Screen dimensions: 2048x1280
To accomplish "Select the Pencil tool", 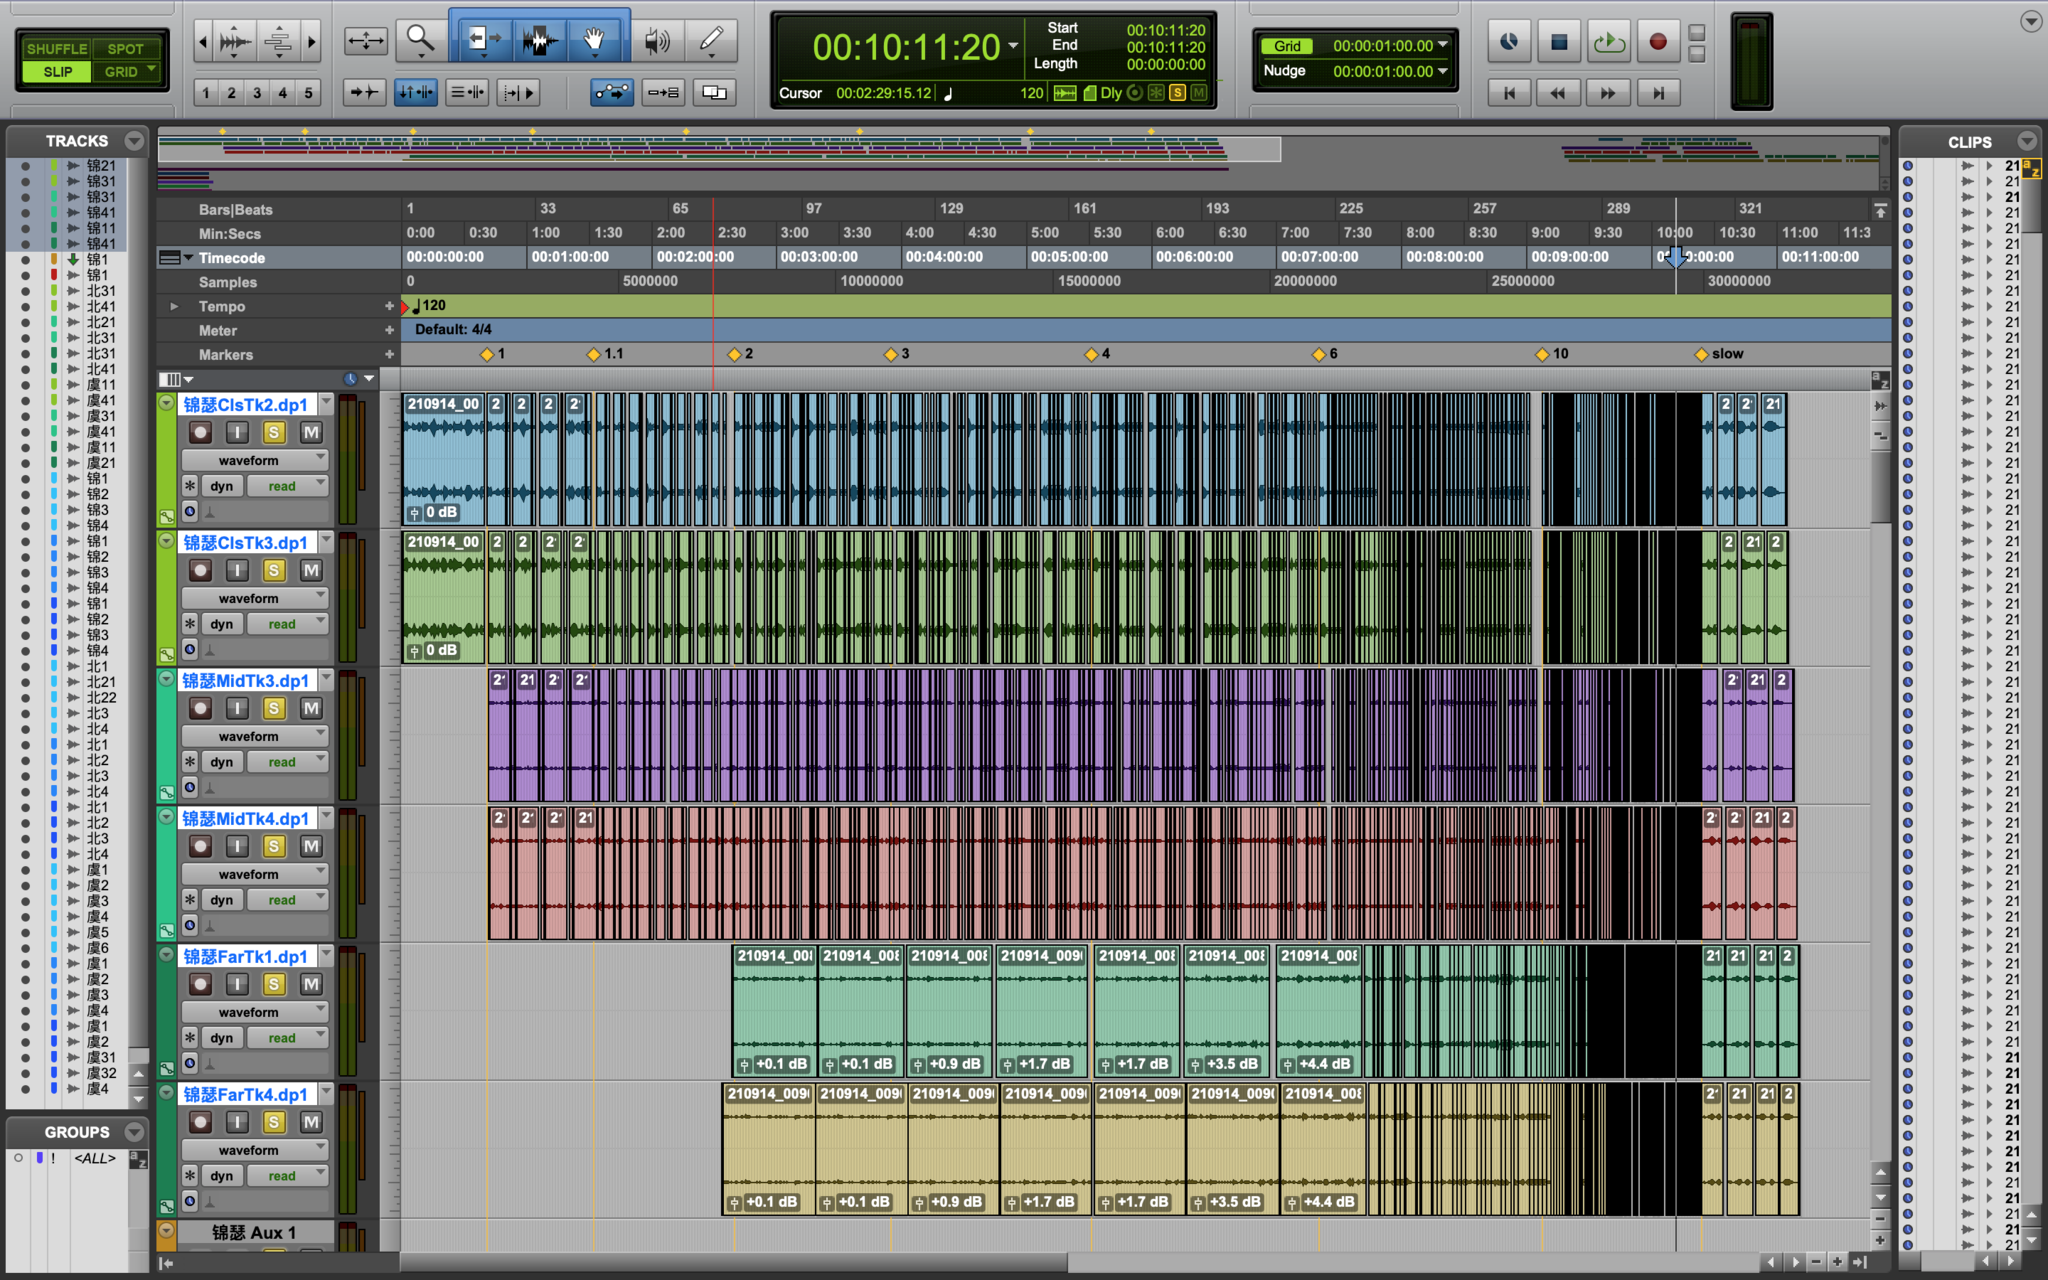I will [x=711, y=40].
